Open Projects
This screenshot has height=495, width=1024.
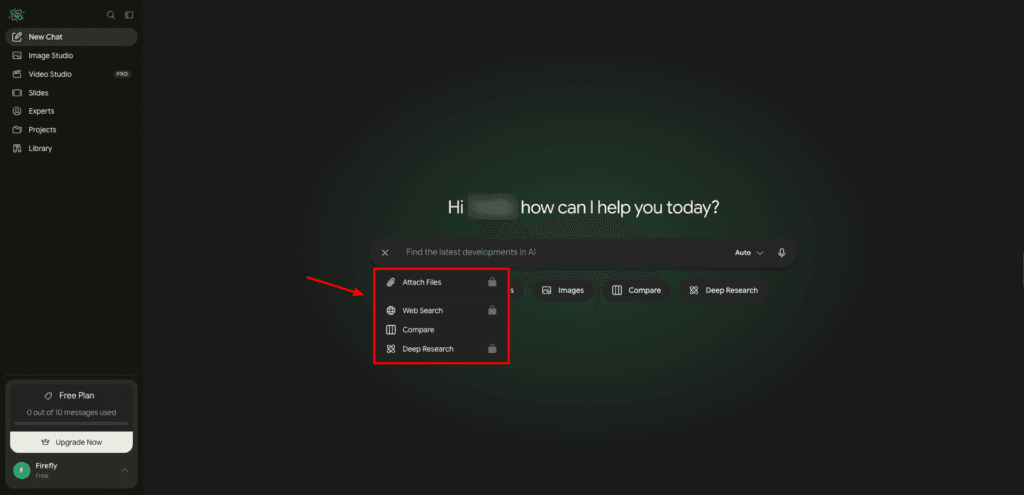tap(71, 130)
